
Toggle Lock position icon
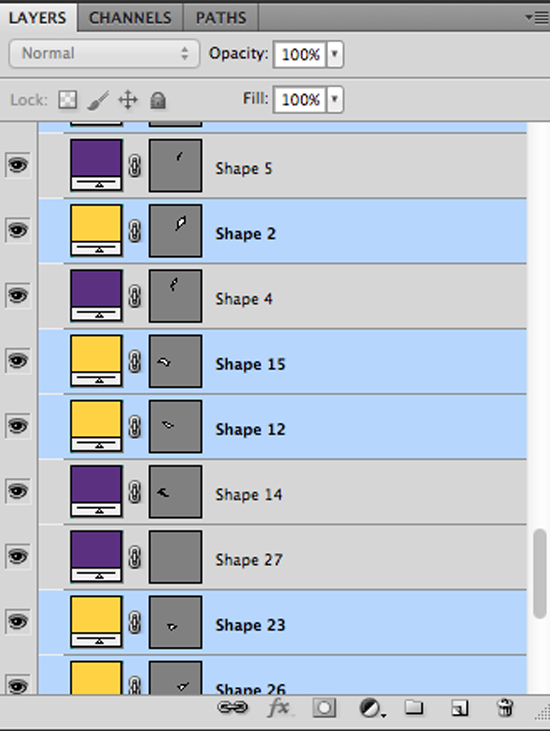(128, 100)
